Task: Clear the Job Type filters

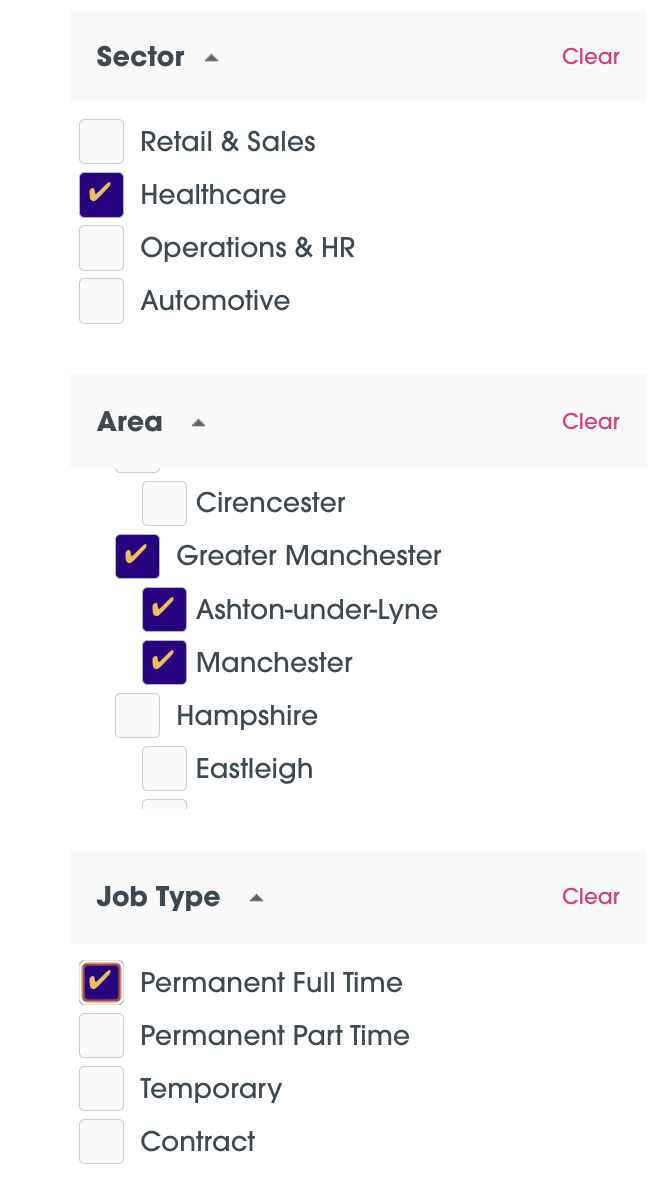Action: tap(590, 897)
